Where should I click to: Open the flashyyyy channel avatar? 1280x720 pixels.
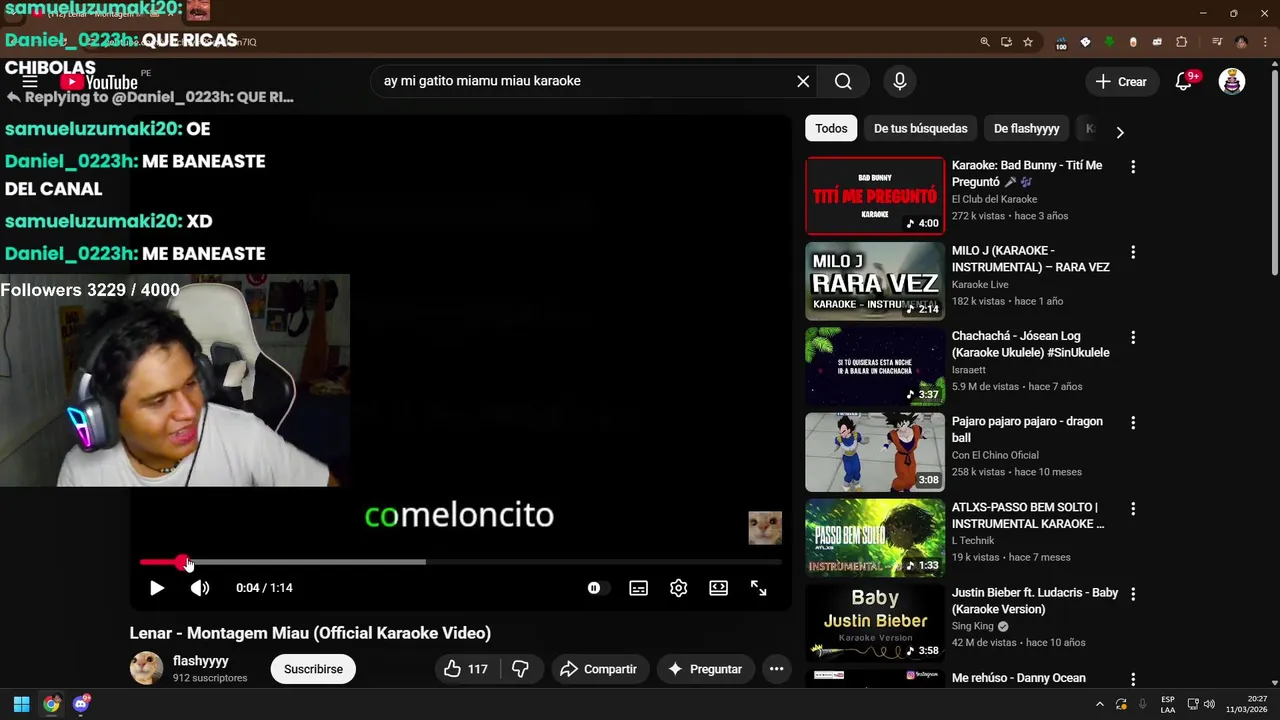tap(147, 668)
